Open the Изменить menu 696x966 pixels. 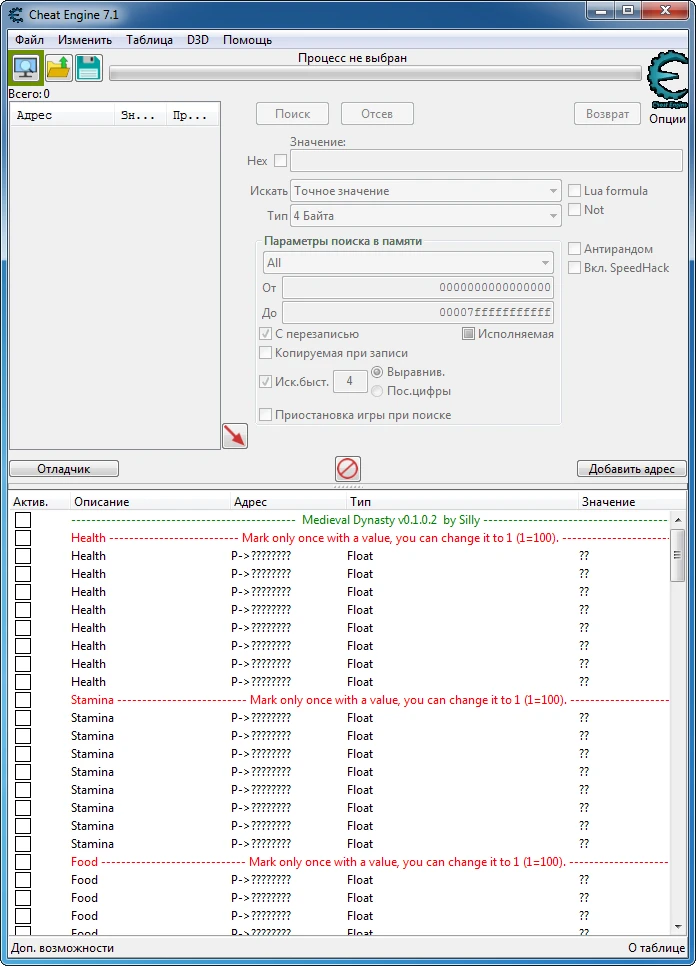(85, 39)
